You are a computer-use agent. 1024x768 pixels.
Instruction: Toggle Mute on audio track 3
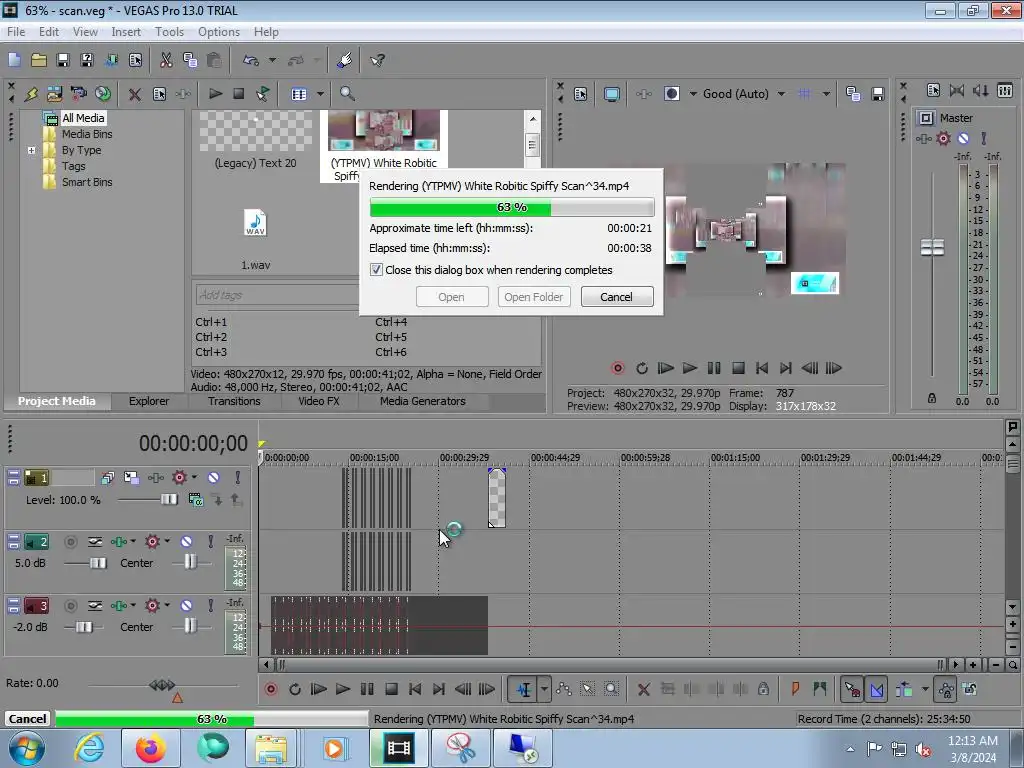click(186, 605)
